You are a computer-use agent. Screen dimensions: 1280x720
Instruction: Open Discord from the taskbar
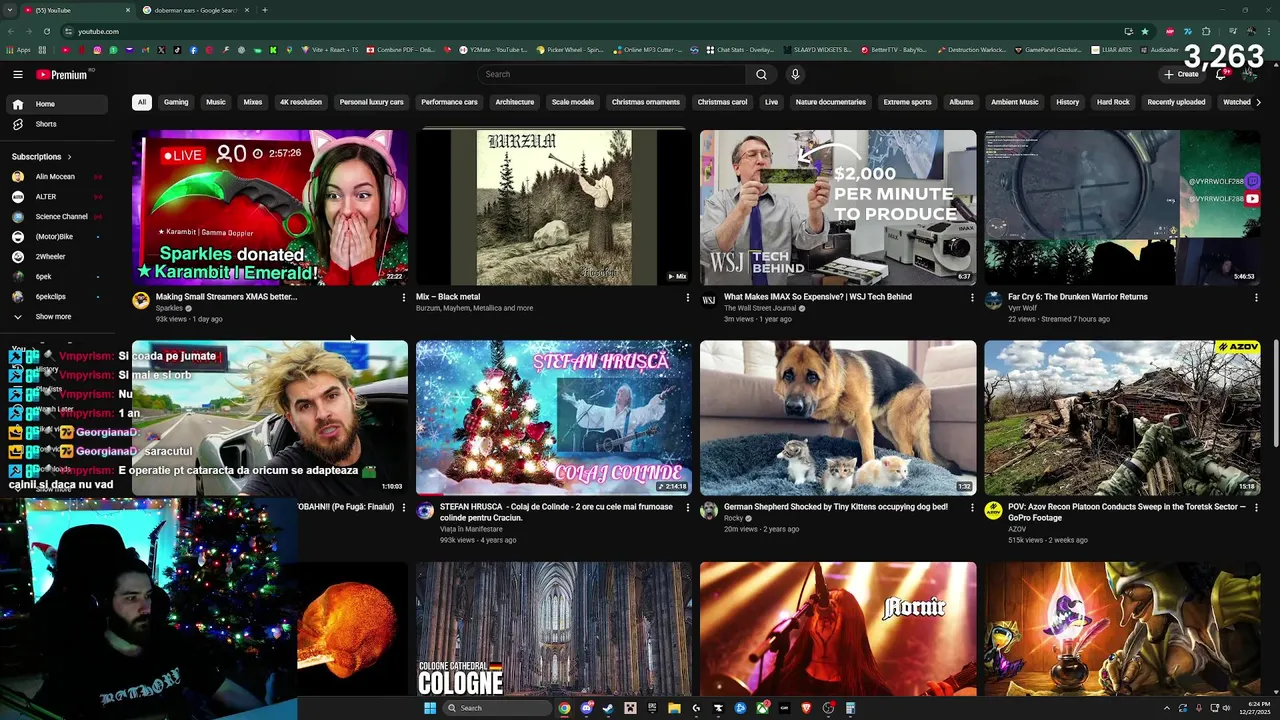tap(586, 708)
